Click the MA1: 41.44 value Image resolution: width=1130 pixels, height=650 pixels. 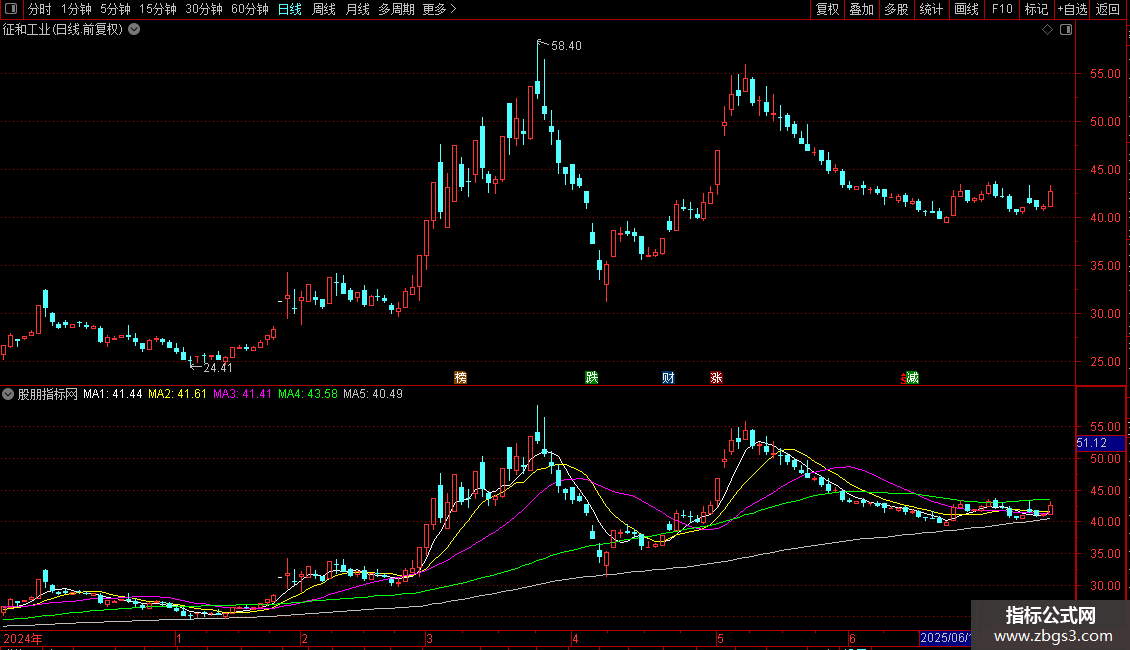tap(112, 394)
